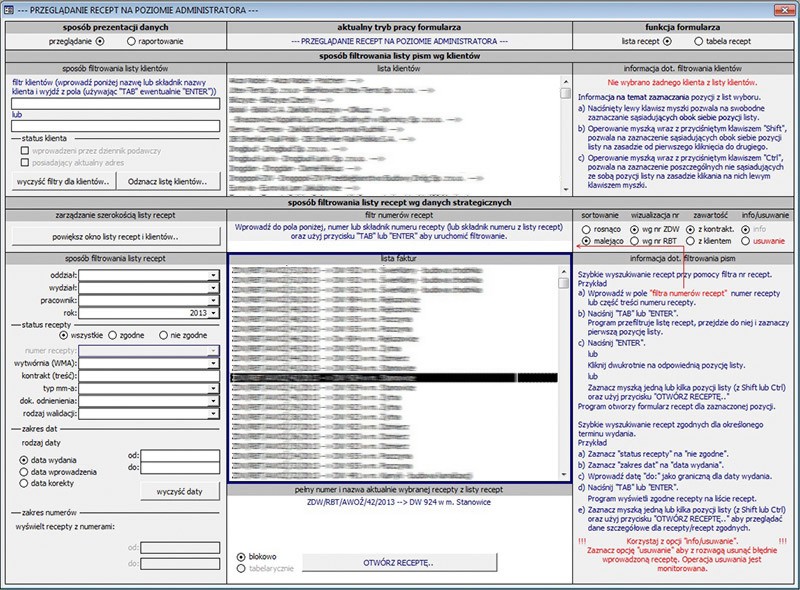Open the 'typ mm-a' dropdown
The image size is (800, 590).
click(x=214, y=388)
